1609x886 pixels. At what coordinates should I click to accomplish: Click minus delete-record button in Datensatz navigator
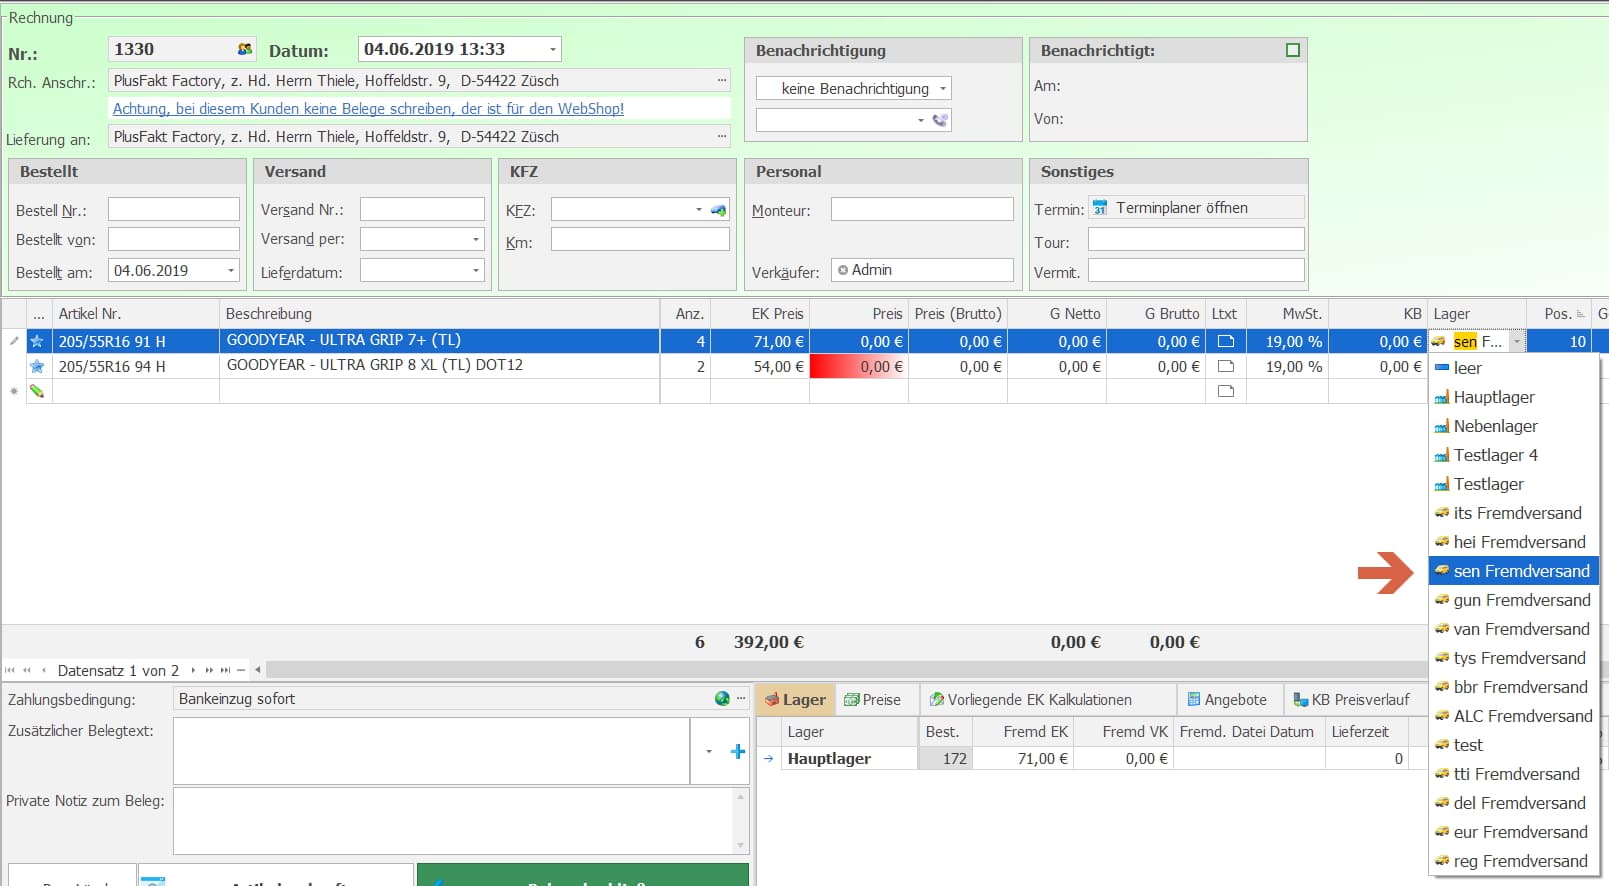point(241,670)
